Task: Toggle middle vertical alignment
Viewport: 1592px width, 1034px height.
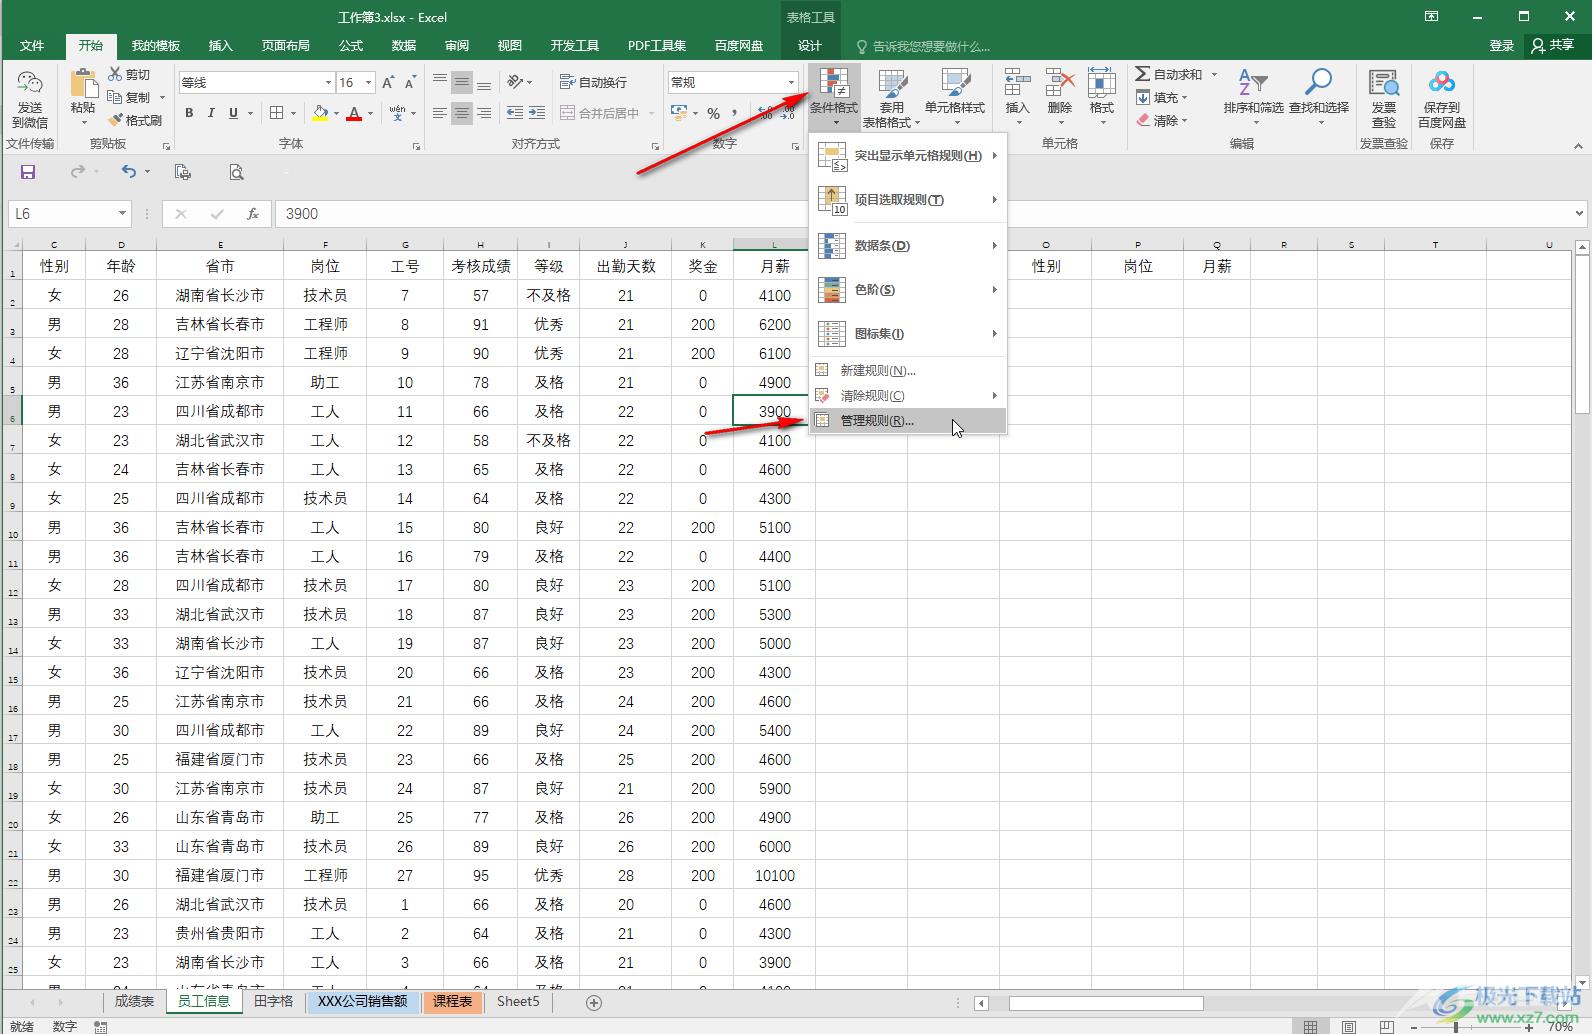Action: coord(462,82)
